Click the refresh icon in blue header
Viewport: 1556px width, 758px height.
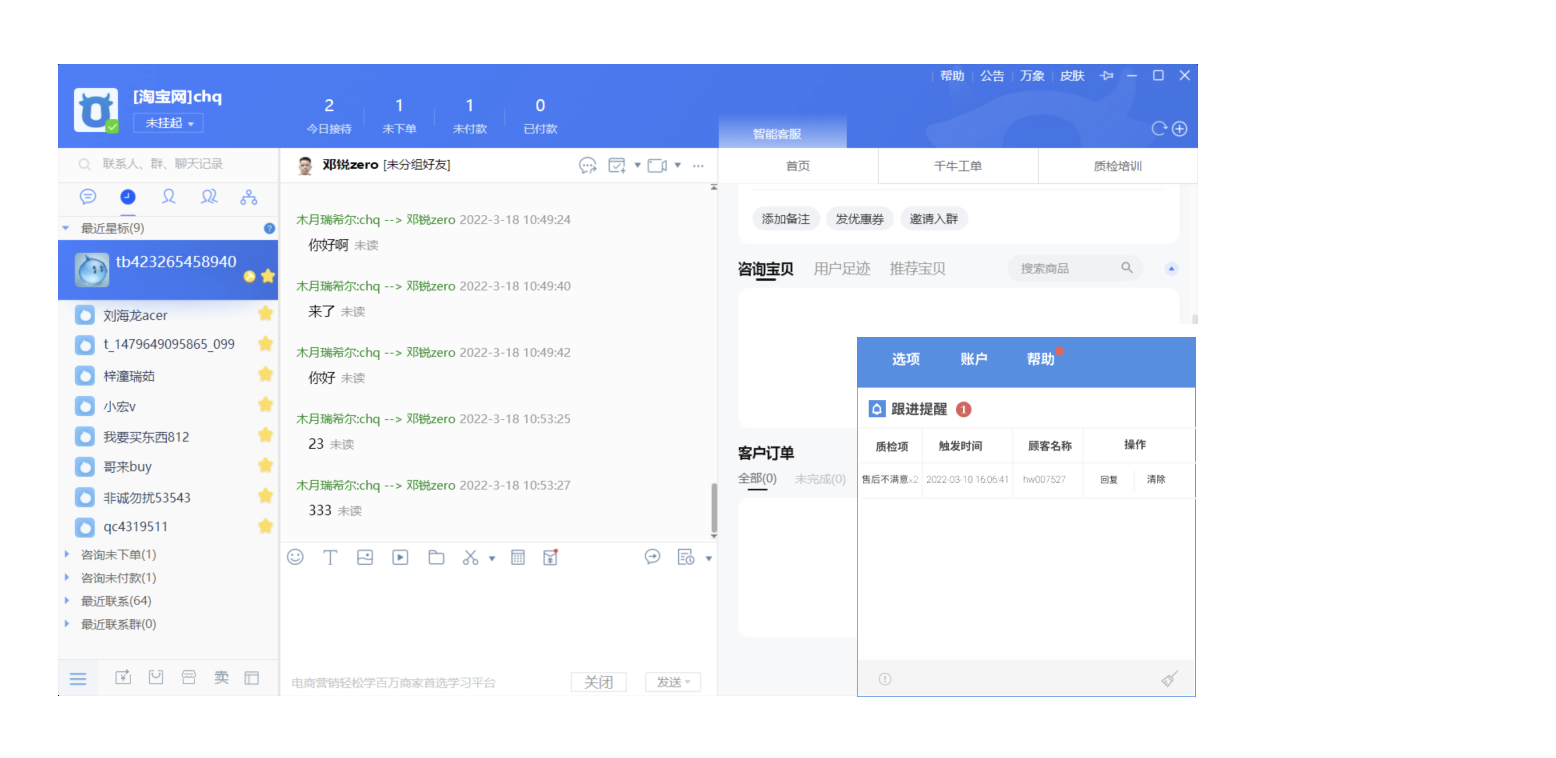tap(1159, 128)
